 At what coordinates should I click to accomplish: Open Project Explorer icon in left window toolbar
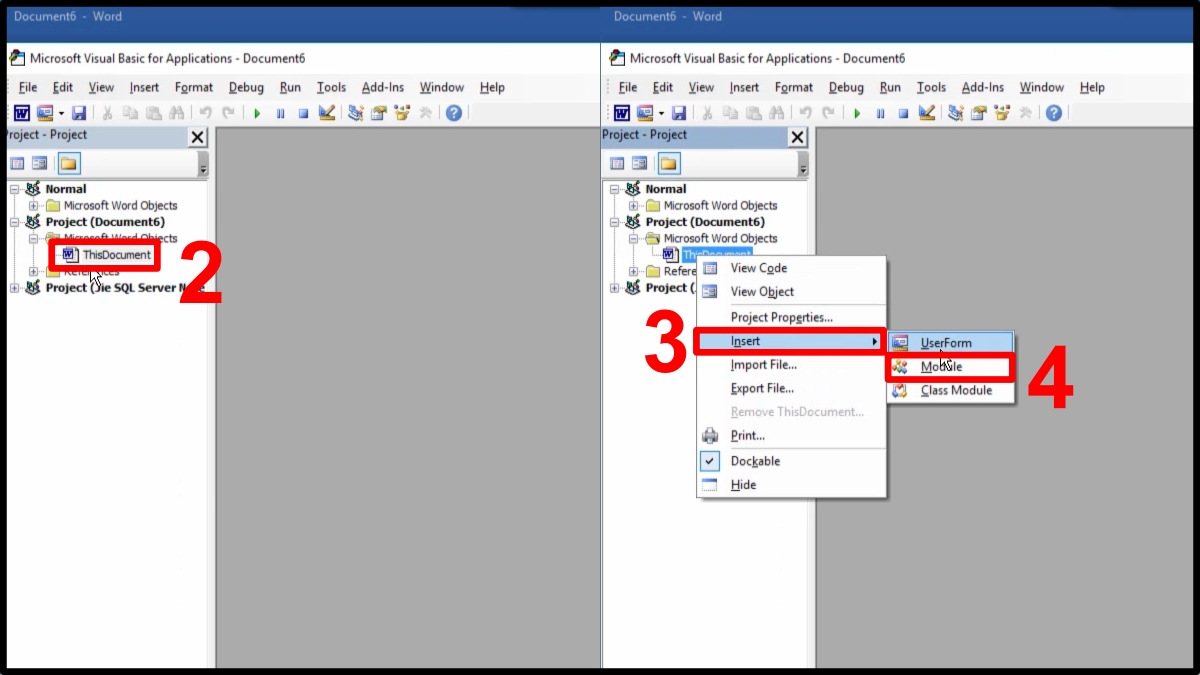[x=356, y=113]
